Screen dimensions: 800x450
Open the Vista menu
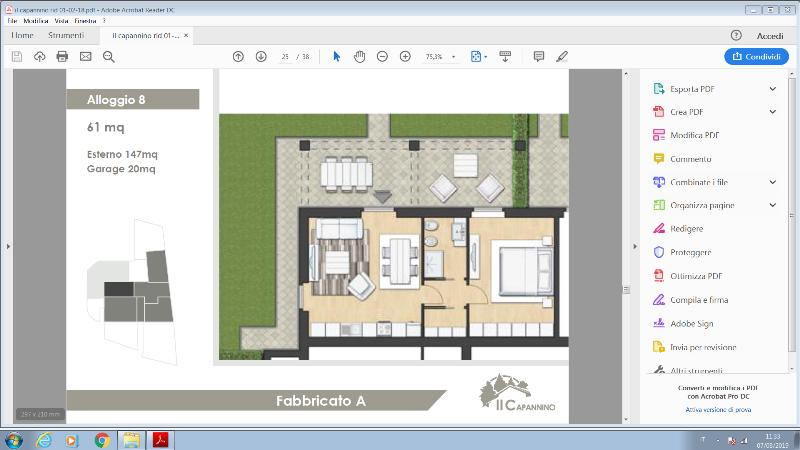(62, 20)
